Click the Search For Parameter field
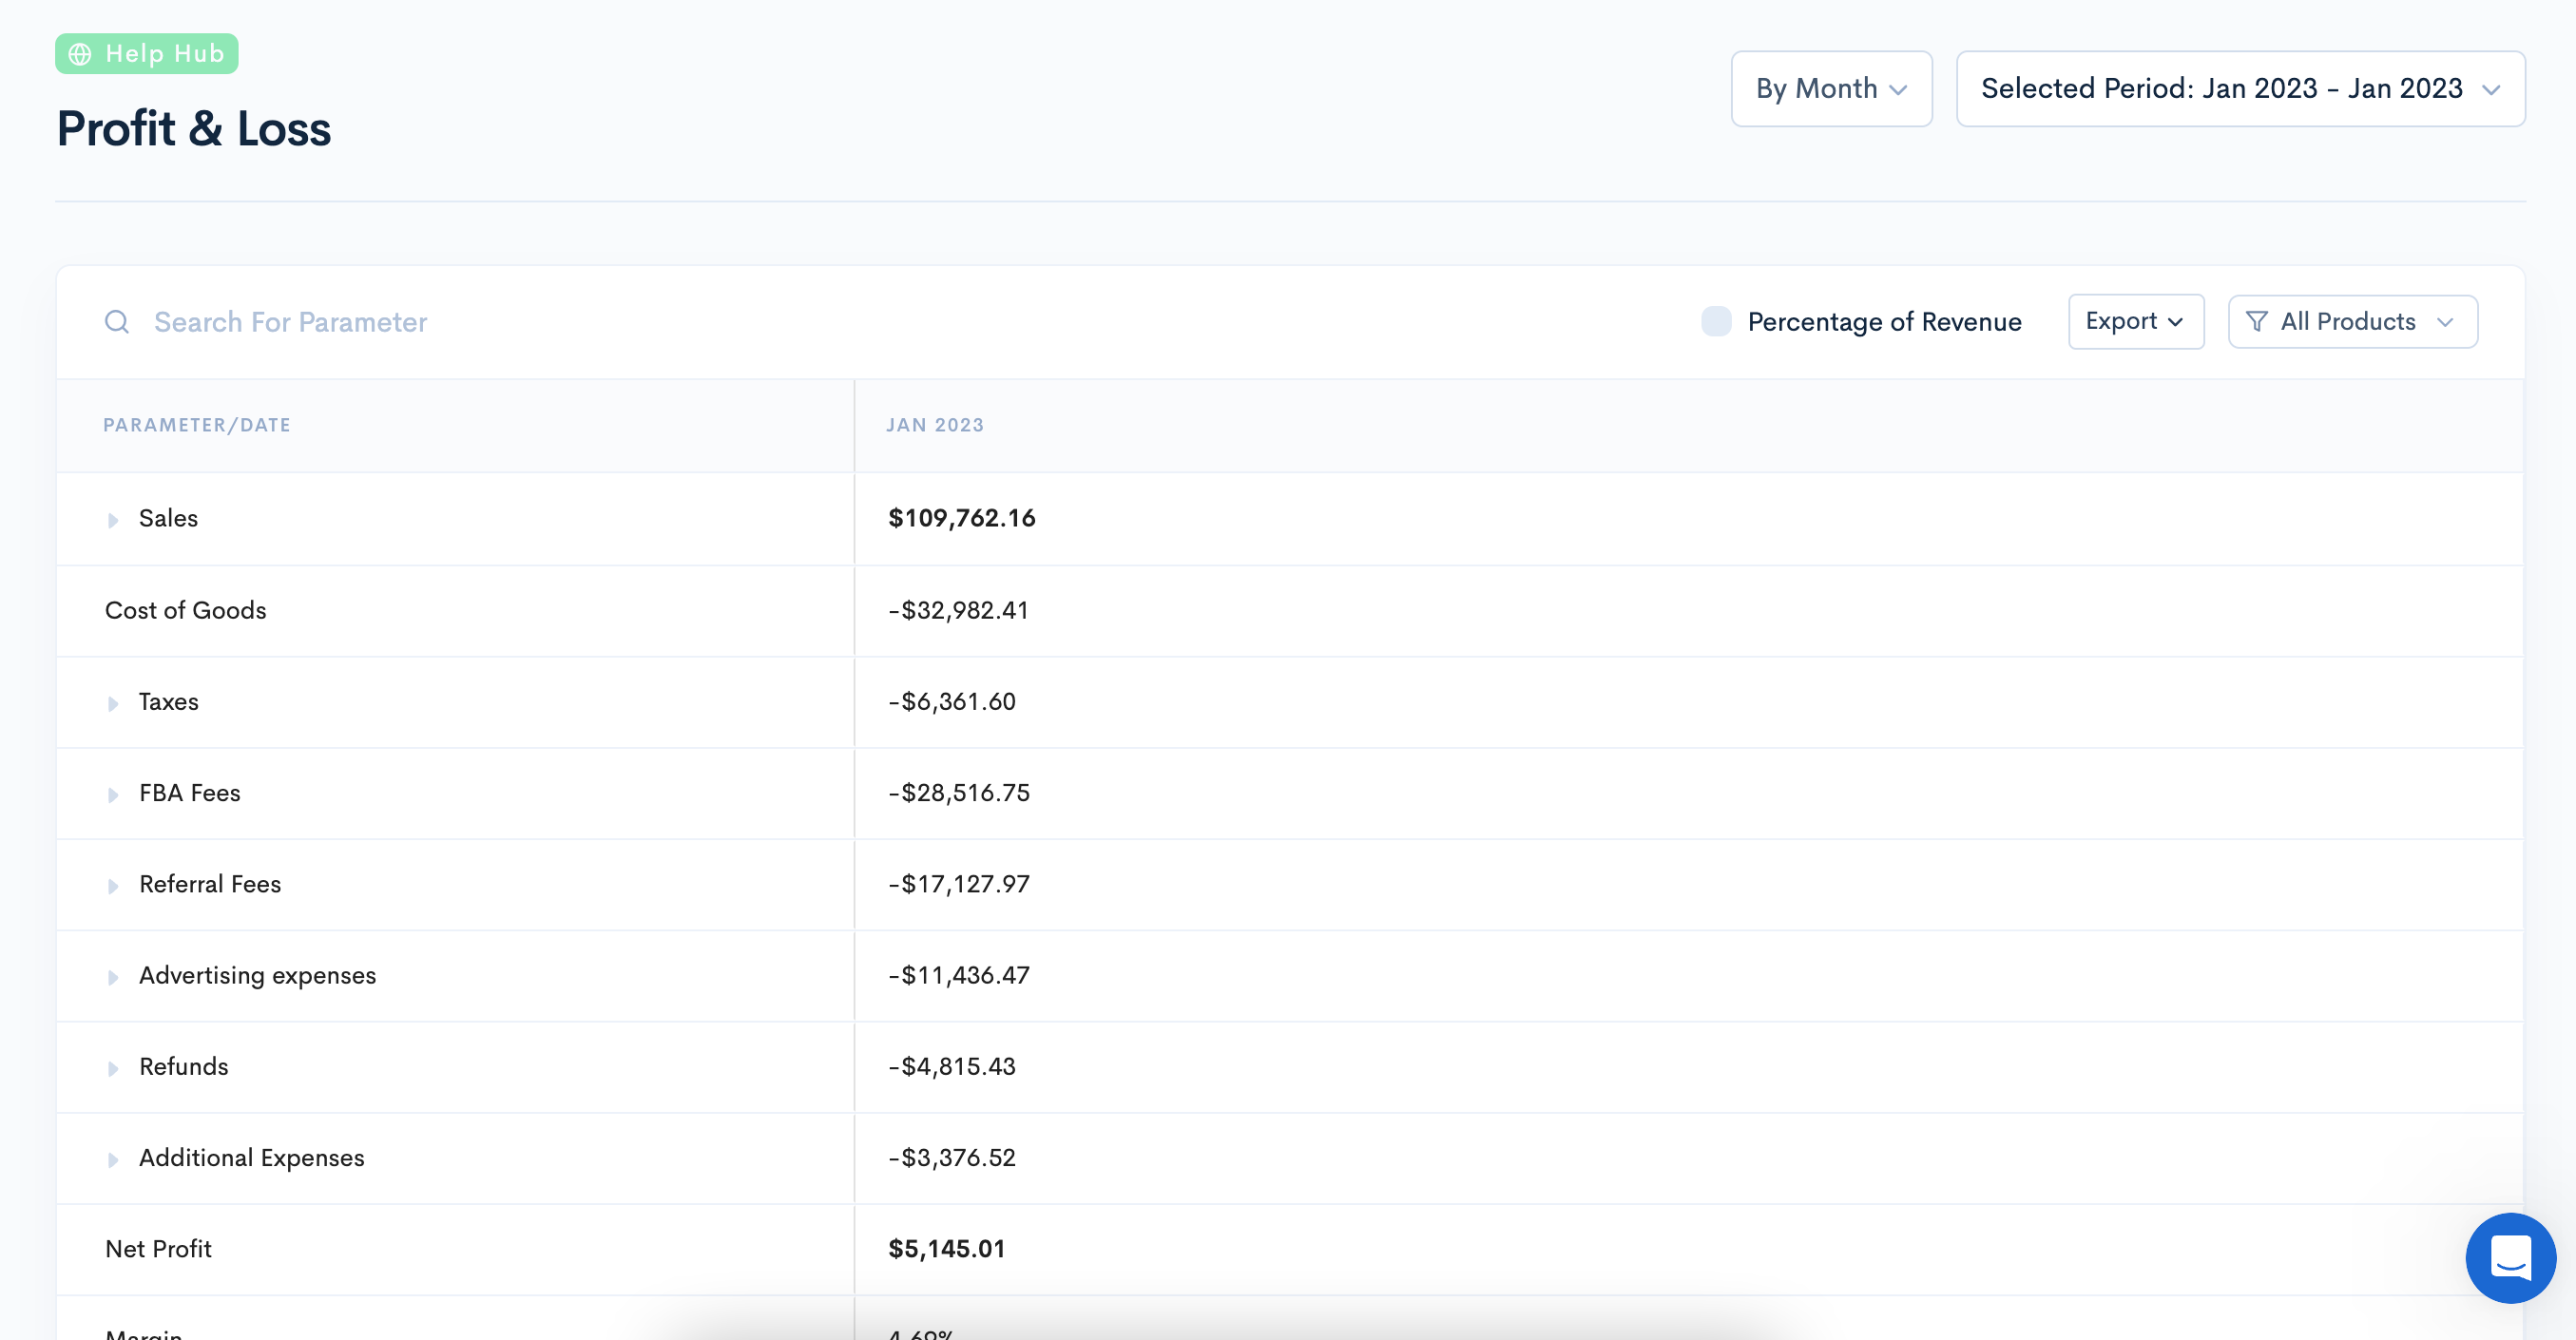Image resolution: width=2576 pixels, height=1340 pixels. pyautogui.click(x=290, y=322)
